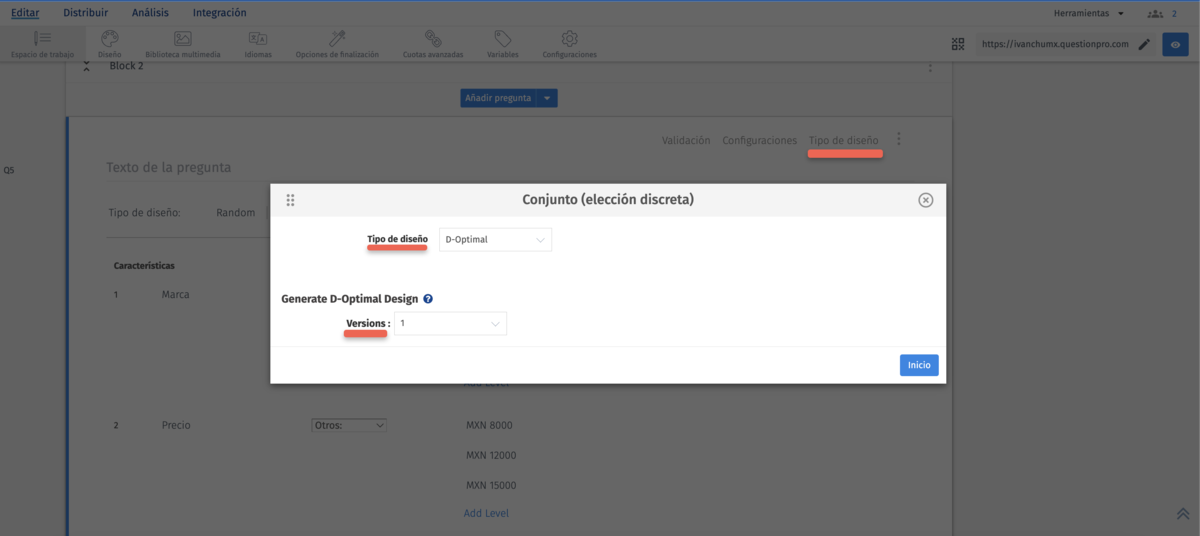Click Add Level link under Precio
The width and height of the screenshot is (1200, 536).
tap(486, 513)
